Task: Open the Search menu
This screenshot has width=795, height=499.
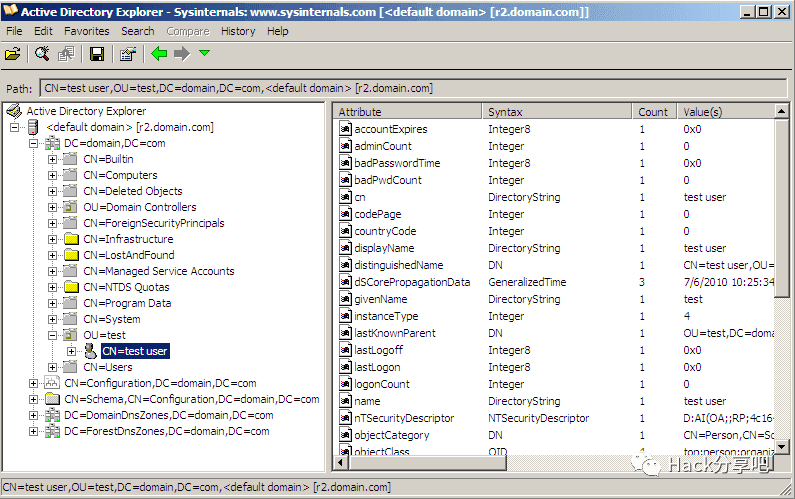Action: [x=137, y=31]
